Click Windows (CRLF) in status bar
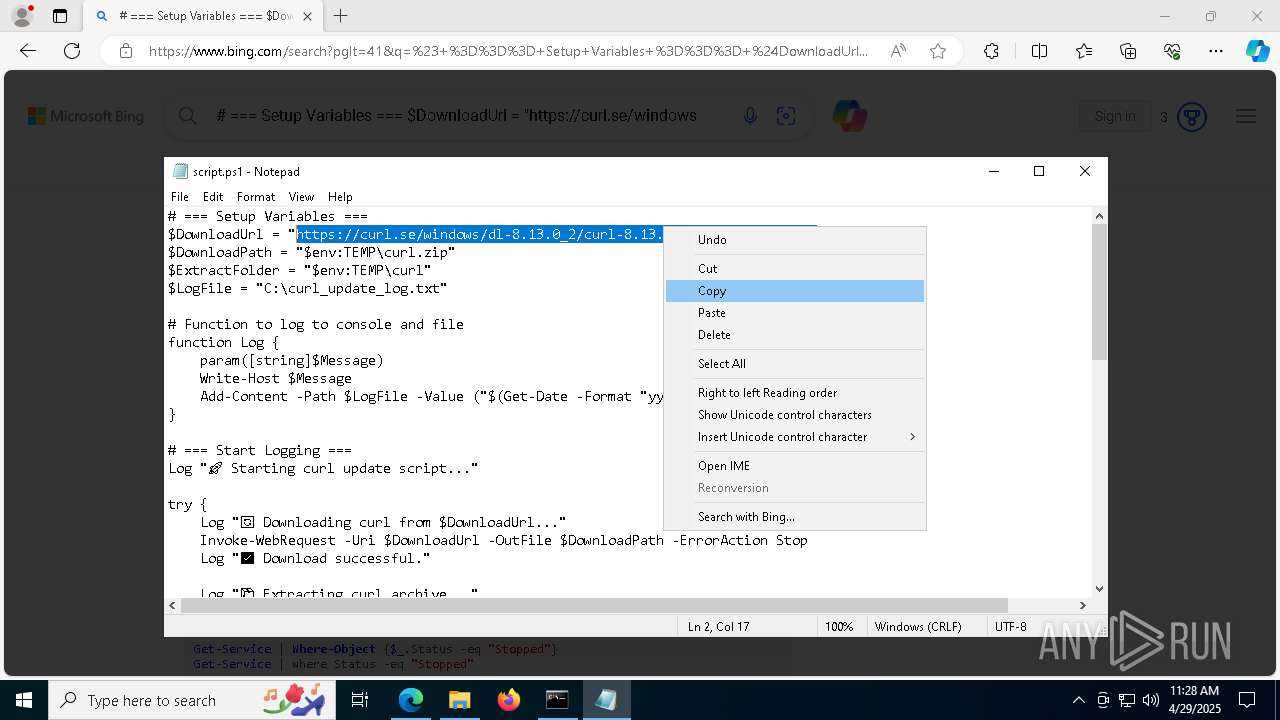This screenshot has width=1280, height=720. 918,627
